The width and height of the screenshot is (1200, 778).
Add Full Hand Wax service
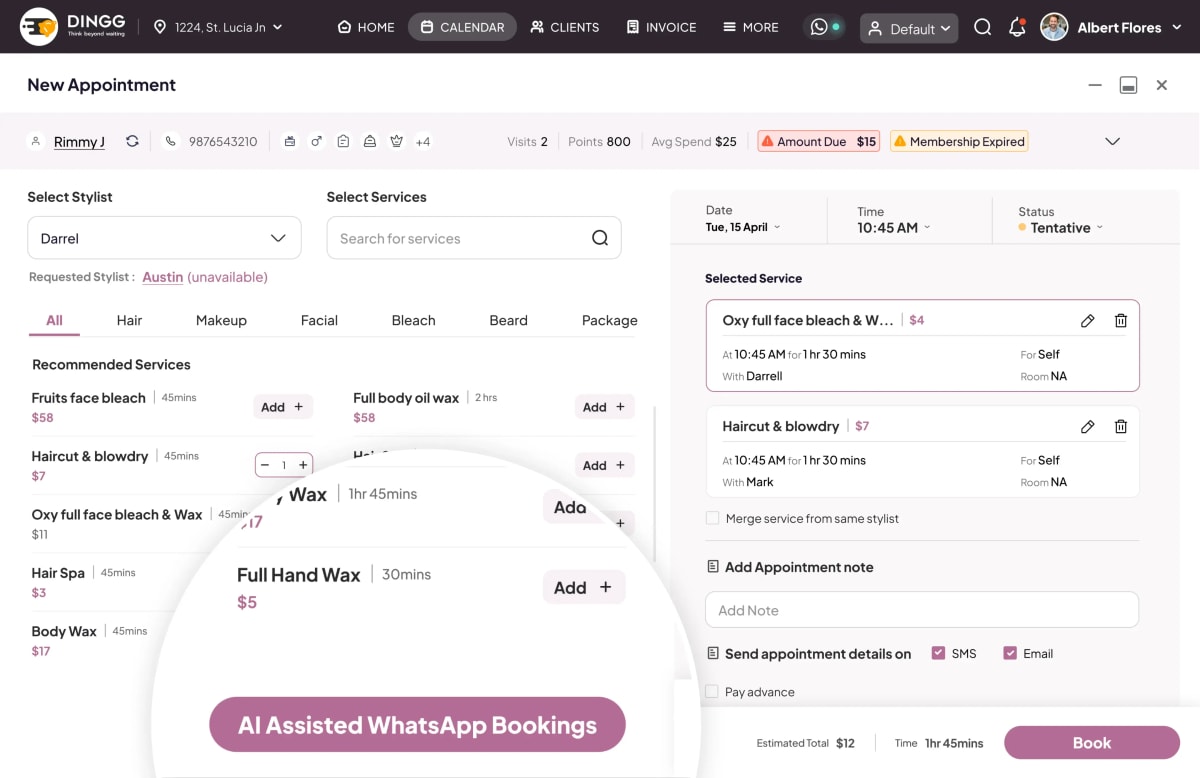pos(584,587)
